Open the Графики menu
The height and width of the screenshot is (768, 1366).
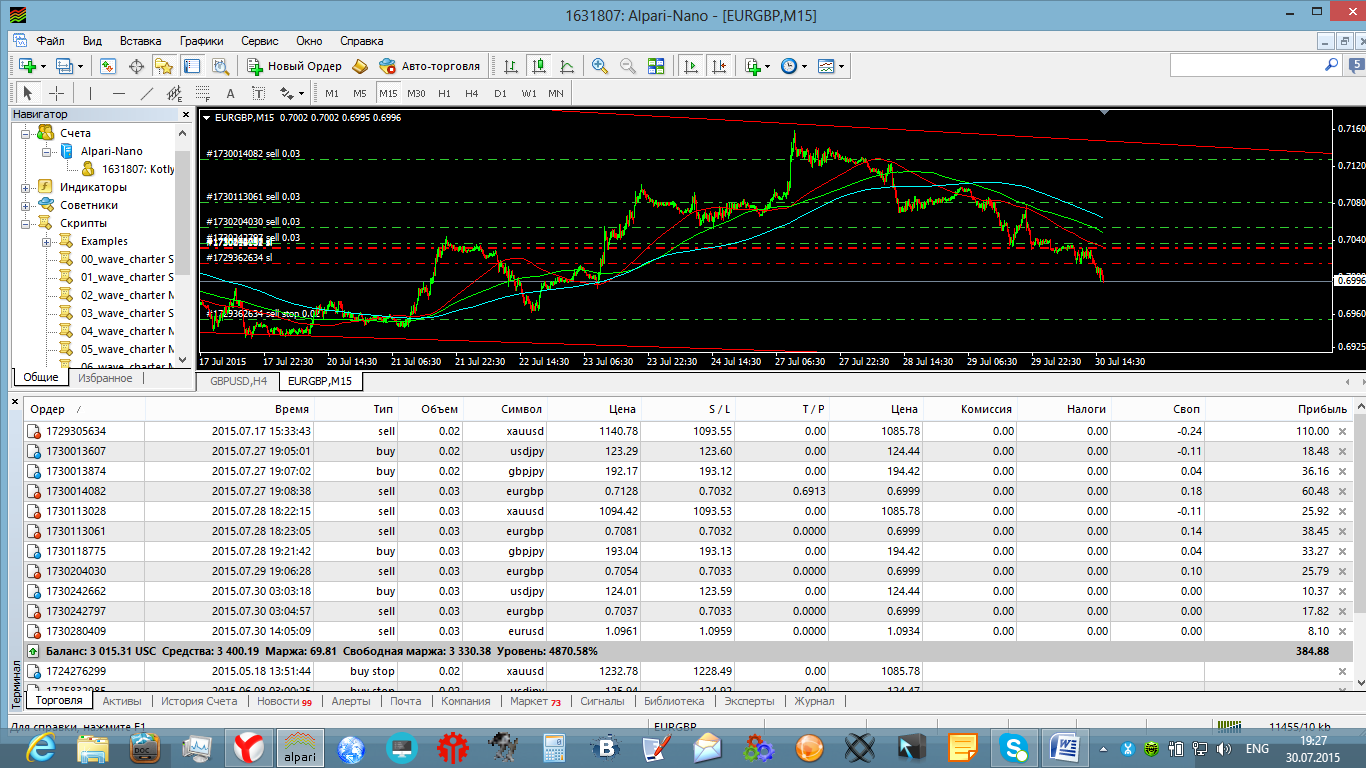[x=201, y=41]
